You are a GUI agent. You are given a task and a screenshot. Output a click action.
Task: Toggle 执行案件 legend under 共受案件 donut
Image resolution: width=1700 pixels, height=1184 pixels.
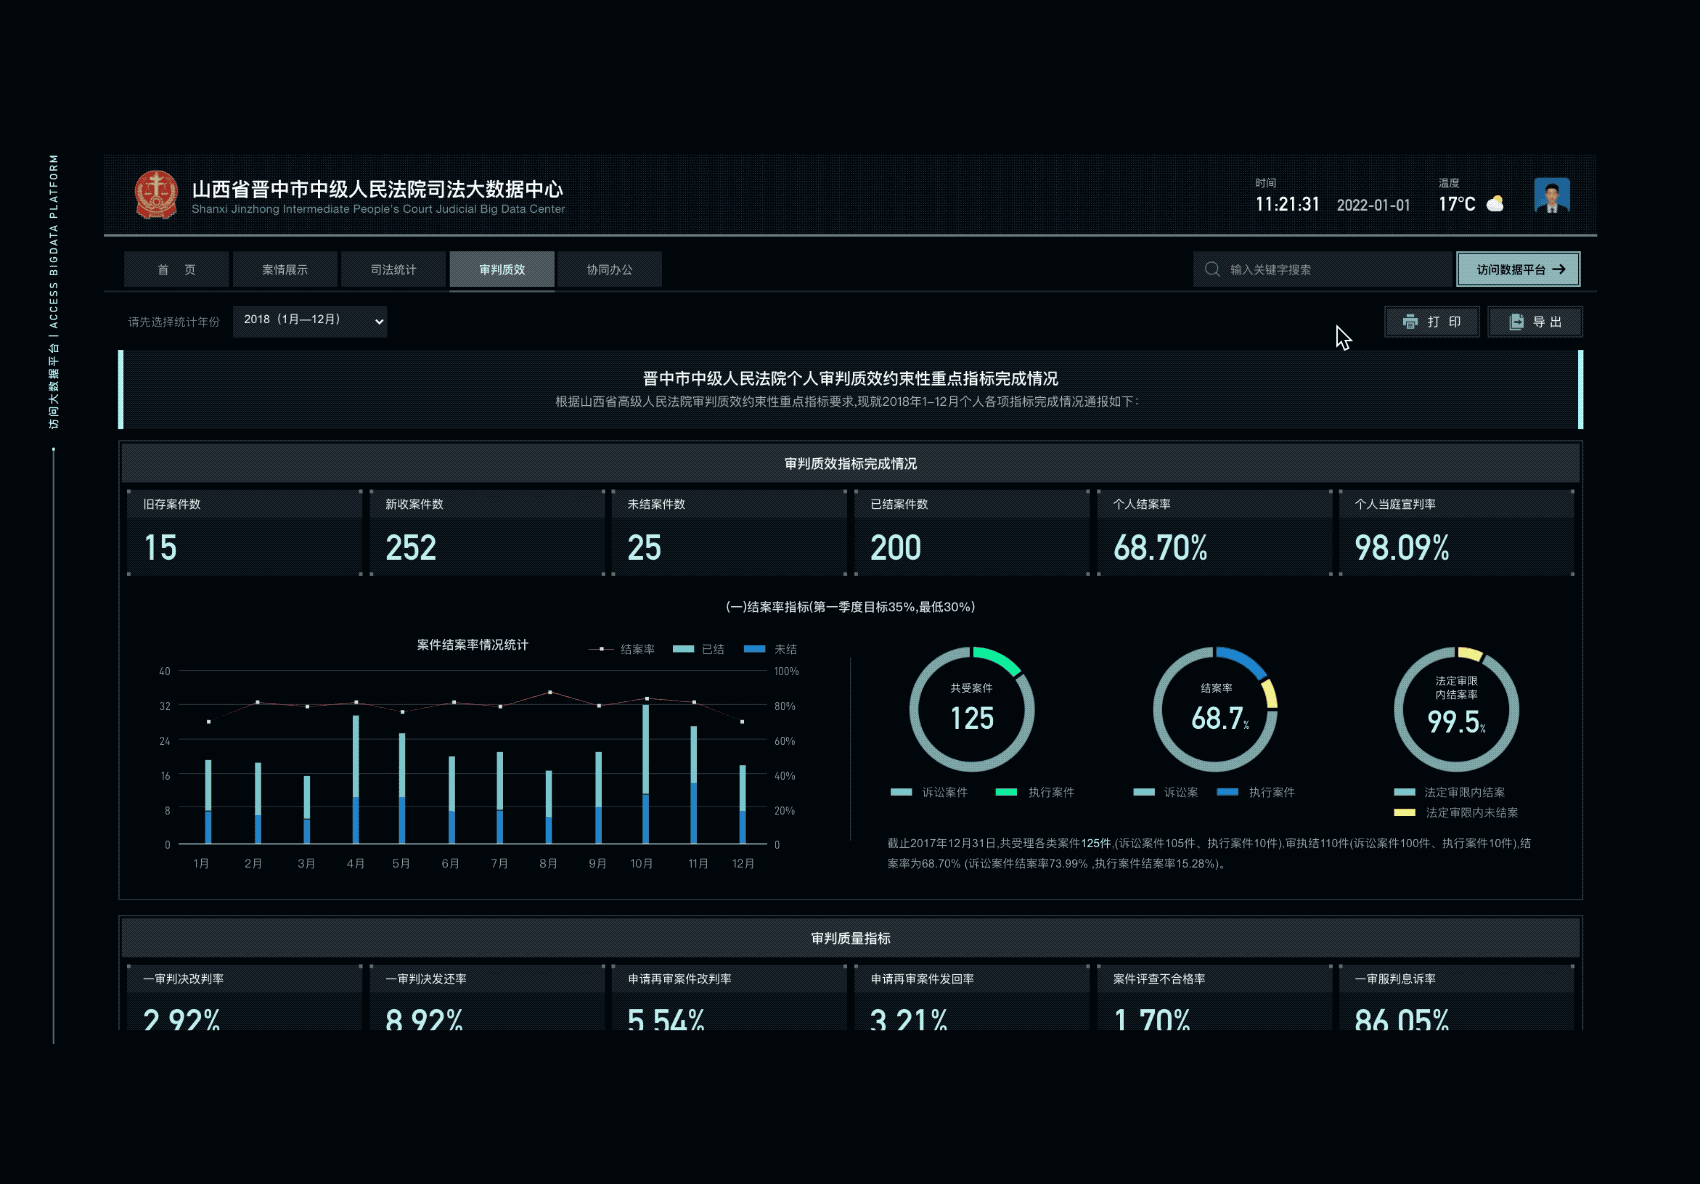(1035, 792)
